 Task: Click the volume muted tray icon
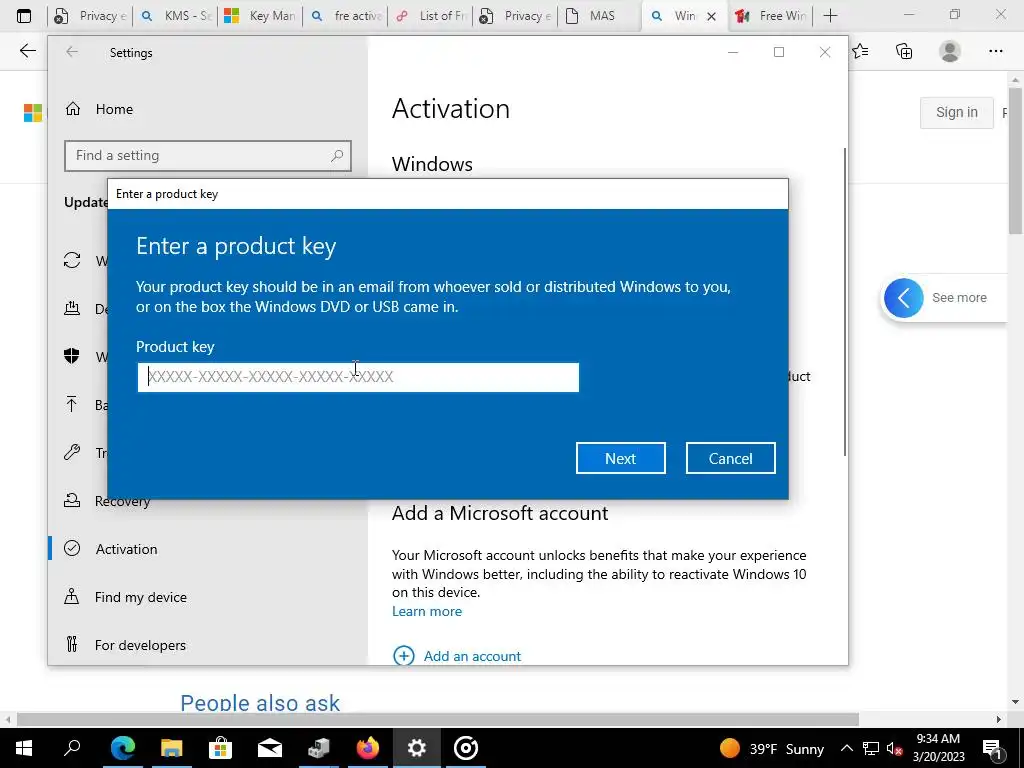tap(894, 749)
